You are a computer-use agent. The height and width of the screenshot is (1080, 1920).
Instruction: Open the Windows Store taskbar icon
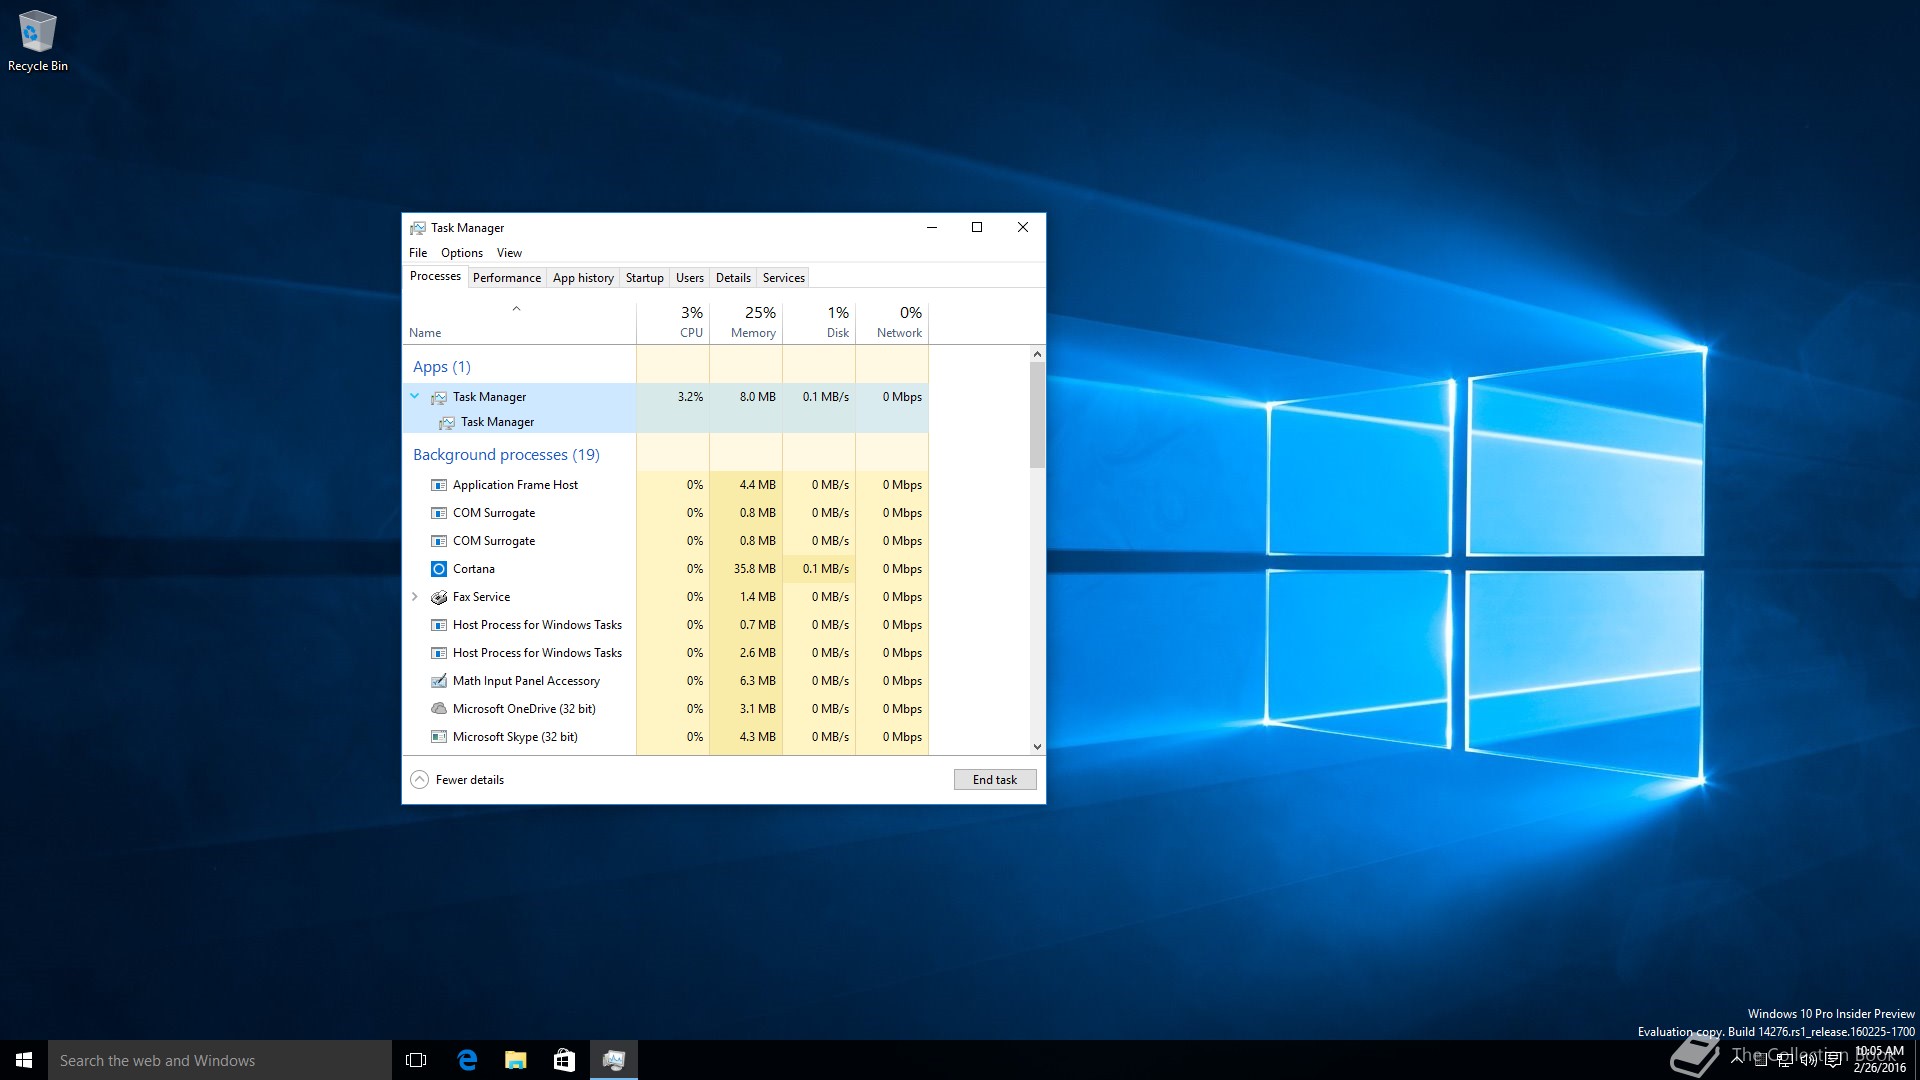click(564, 1060)
